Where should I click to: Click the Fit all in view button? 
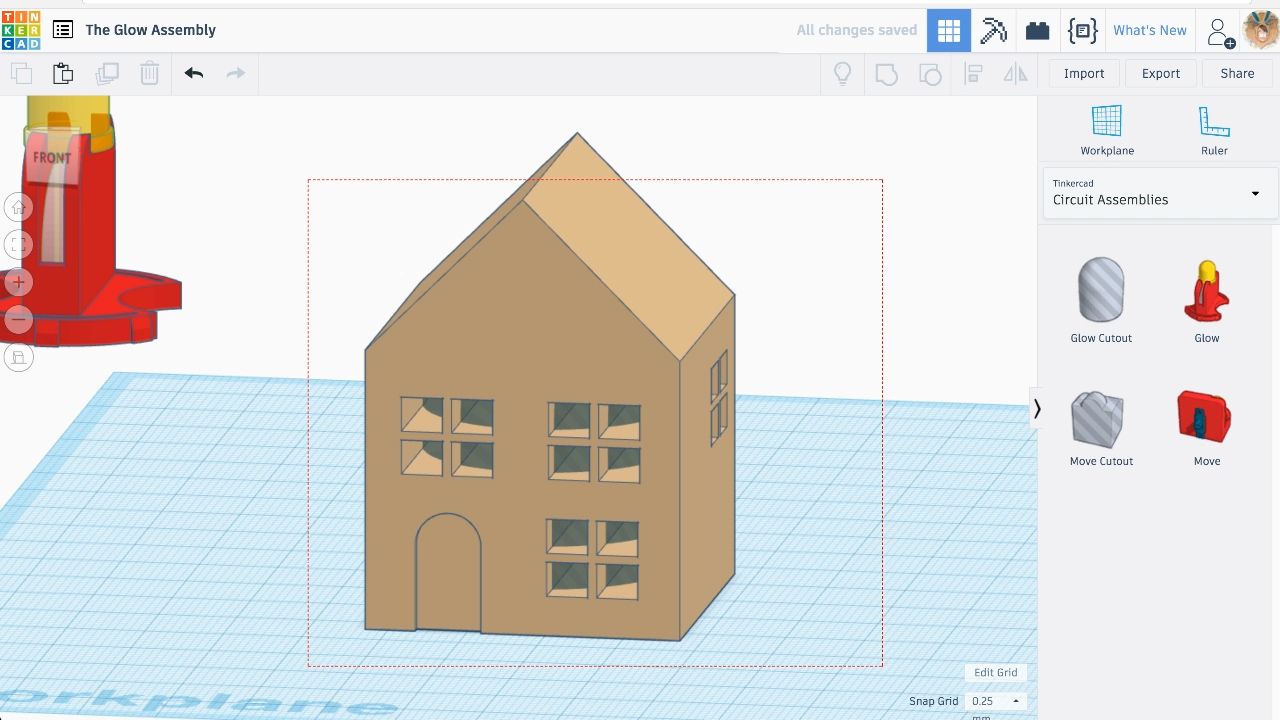18,245
